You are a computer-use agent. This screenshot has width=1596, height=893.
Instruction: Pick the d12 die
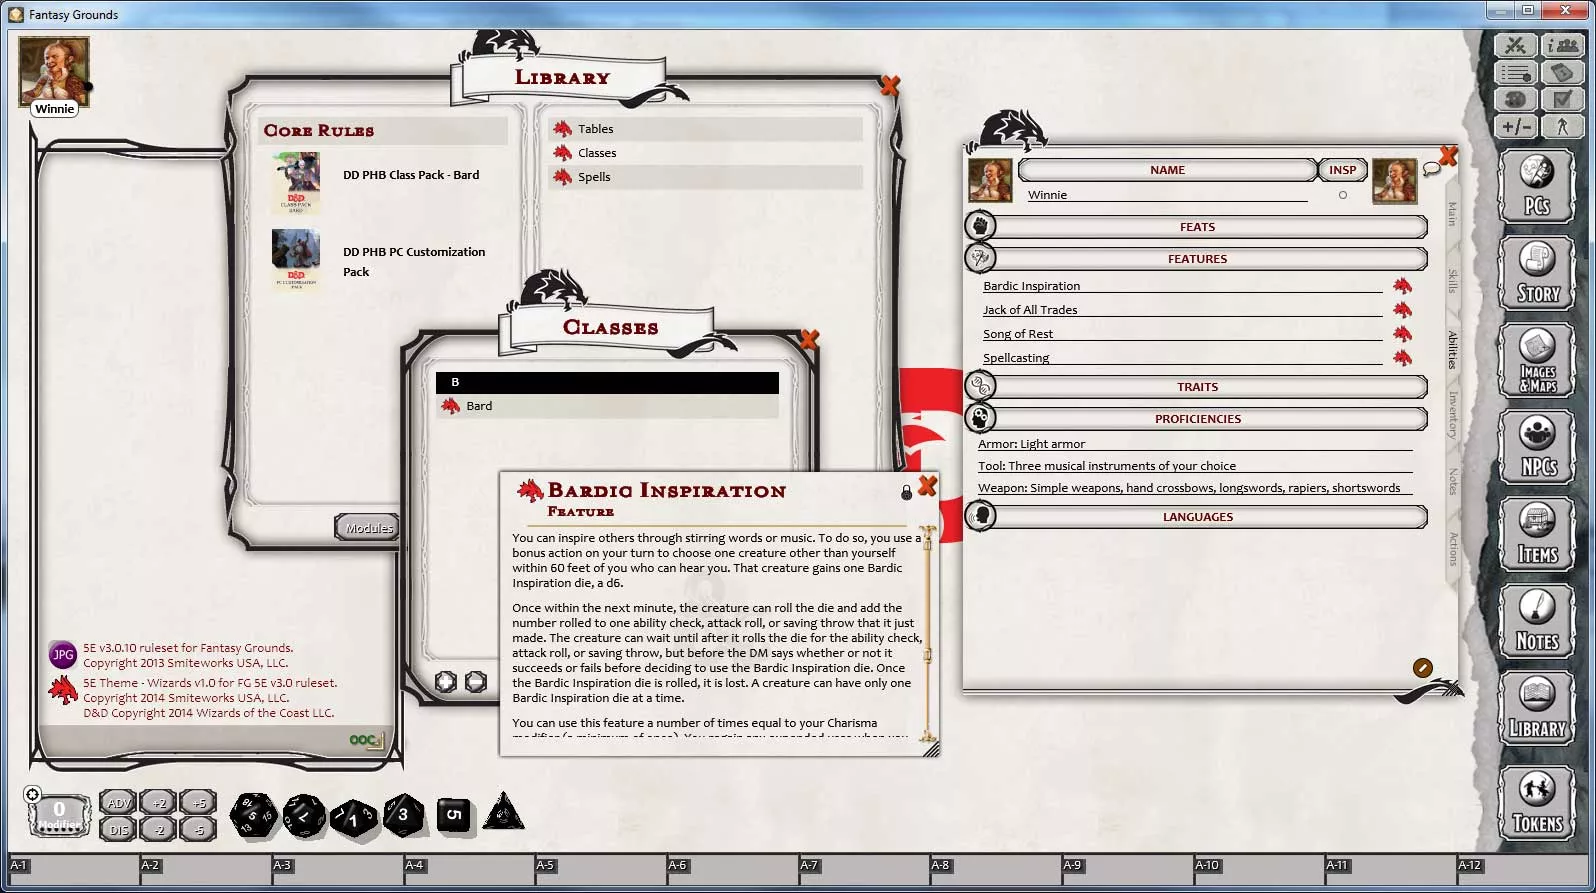click(304, 815)
